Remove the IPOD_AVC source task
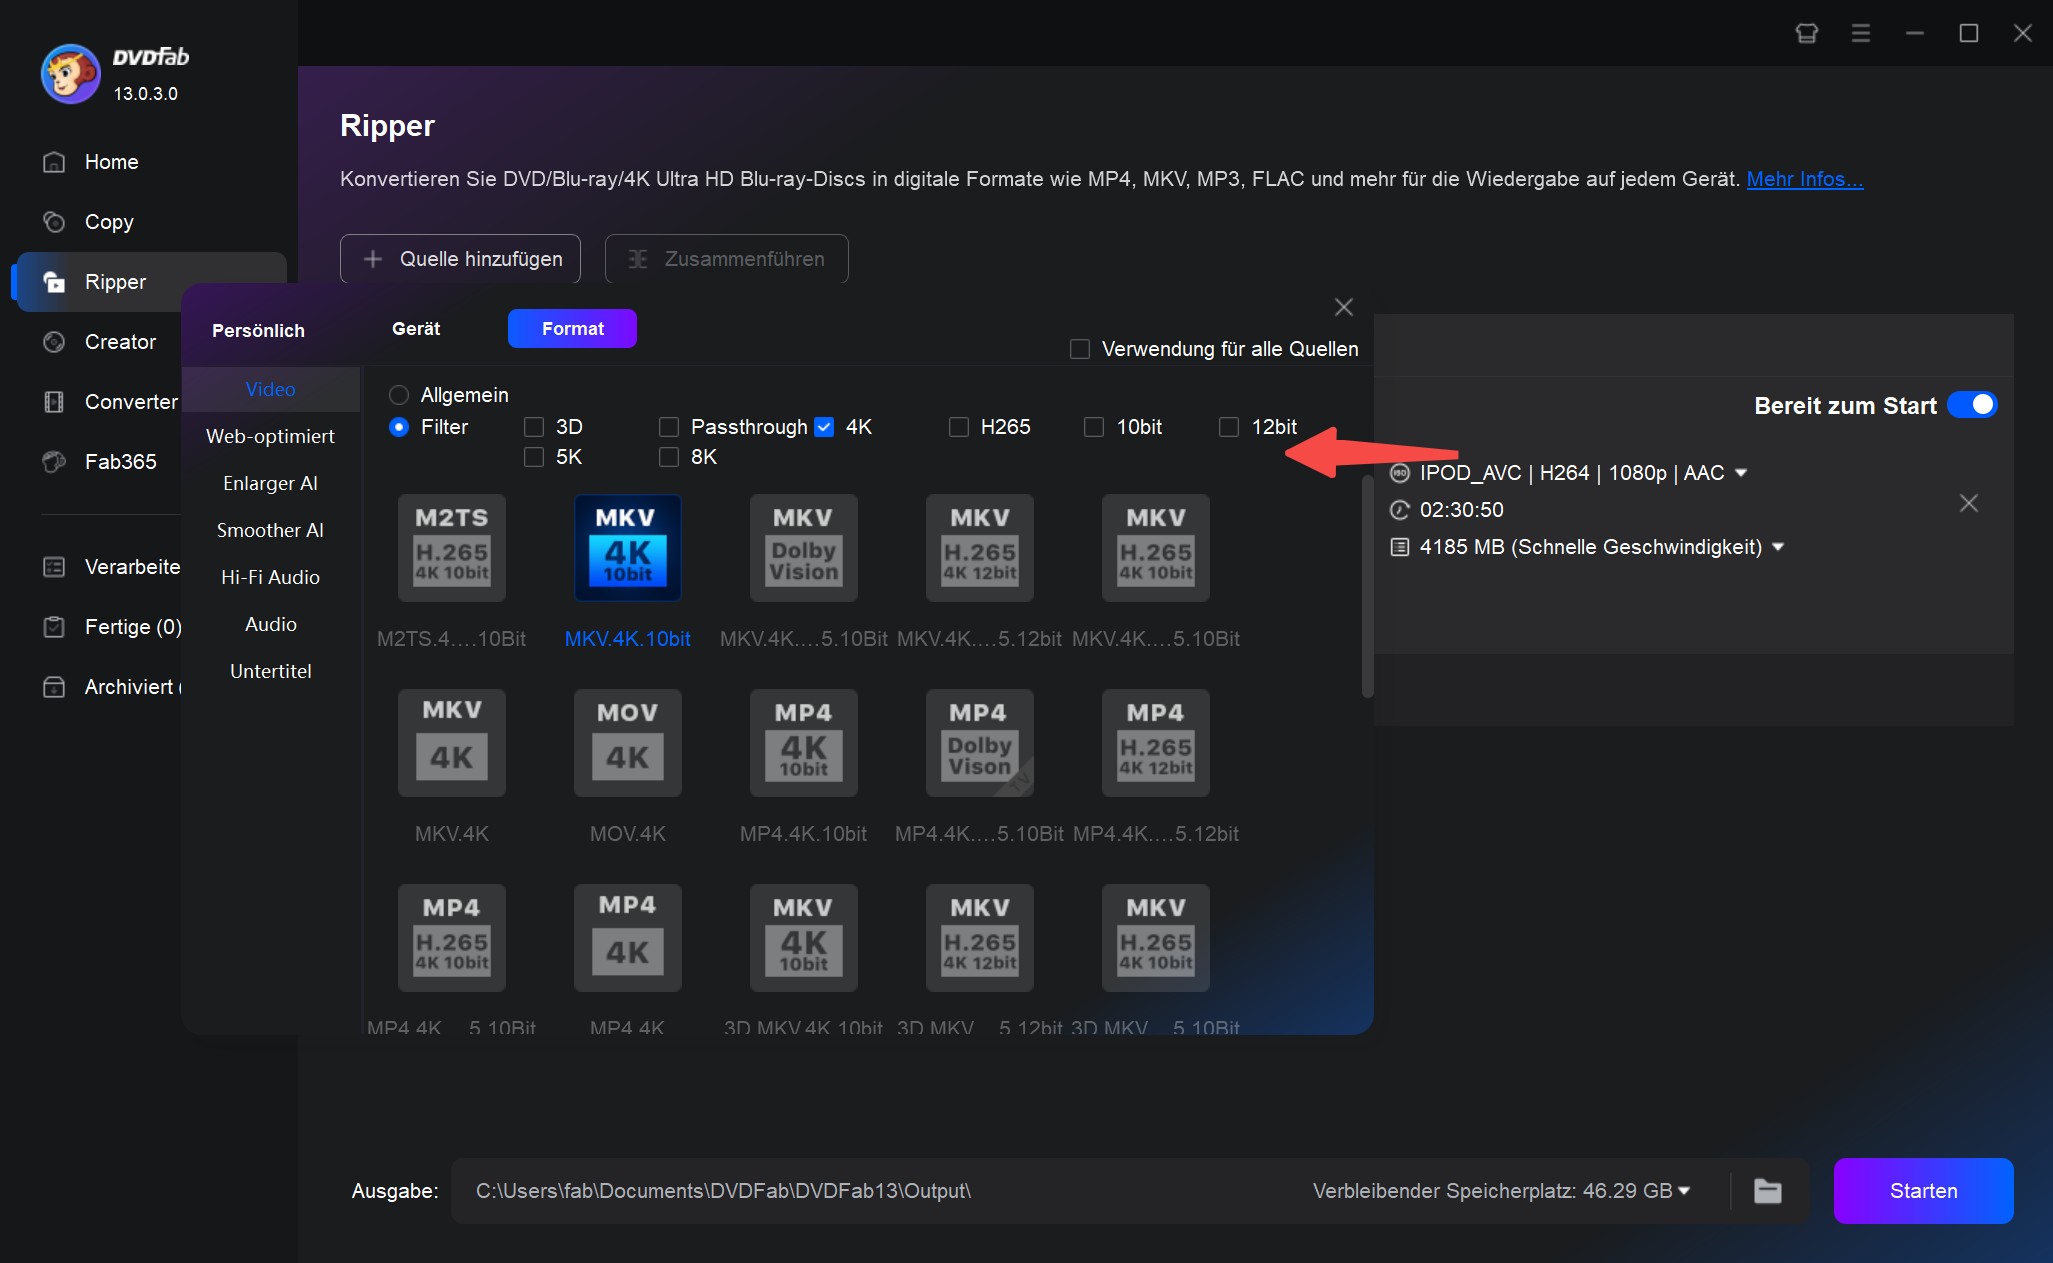 [1969, 503]
